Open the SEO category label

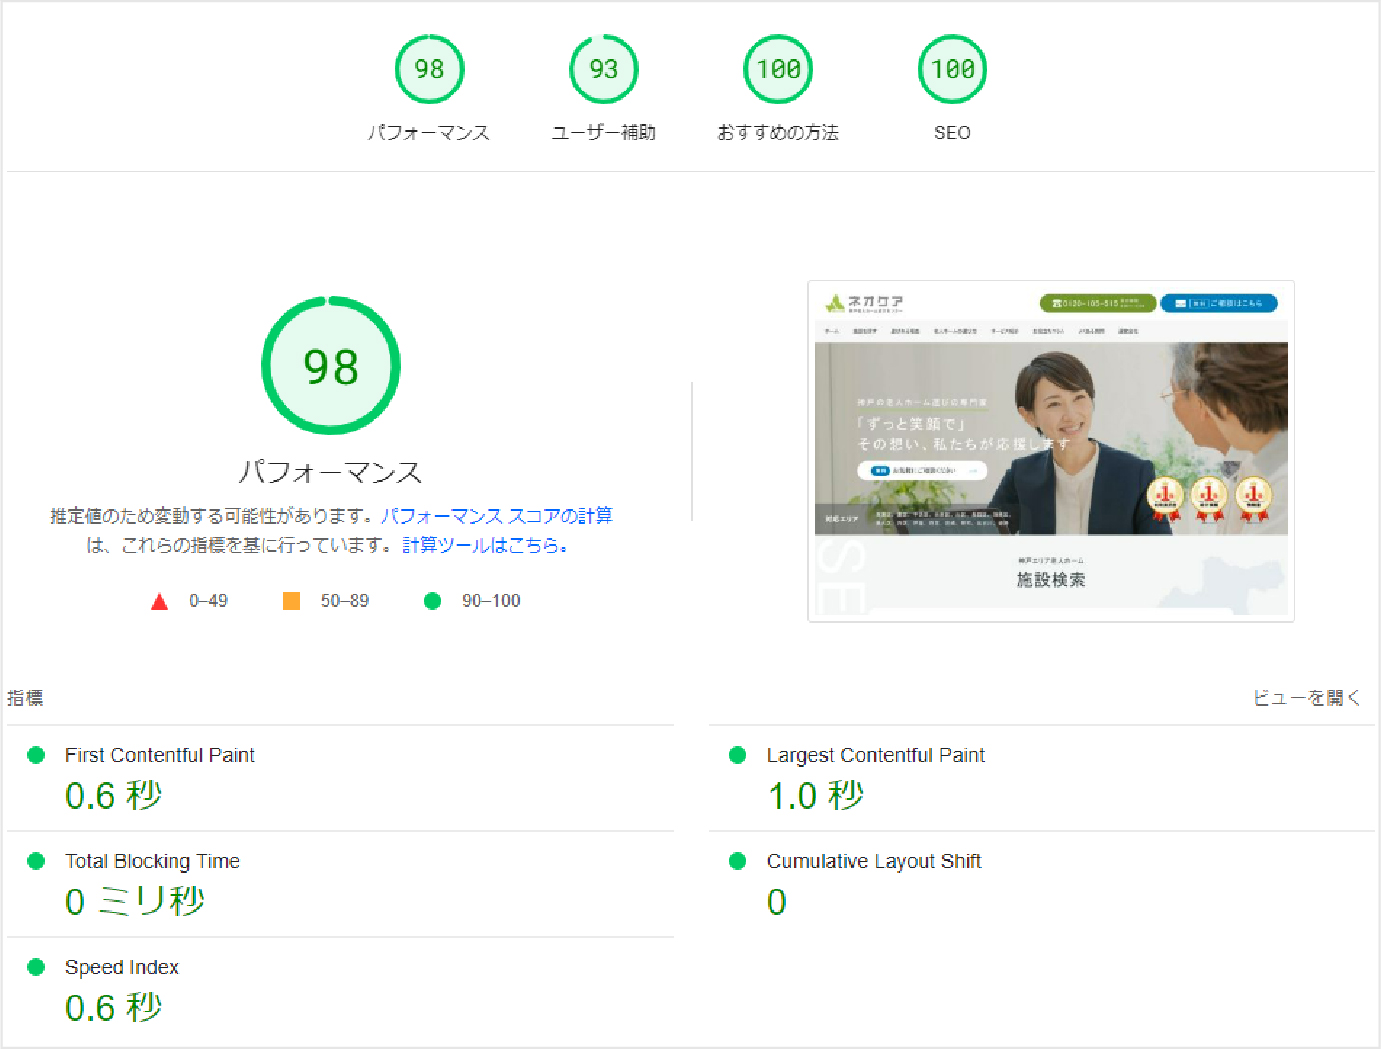[952, 133]
